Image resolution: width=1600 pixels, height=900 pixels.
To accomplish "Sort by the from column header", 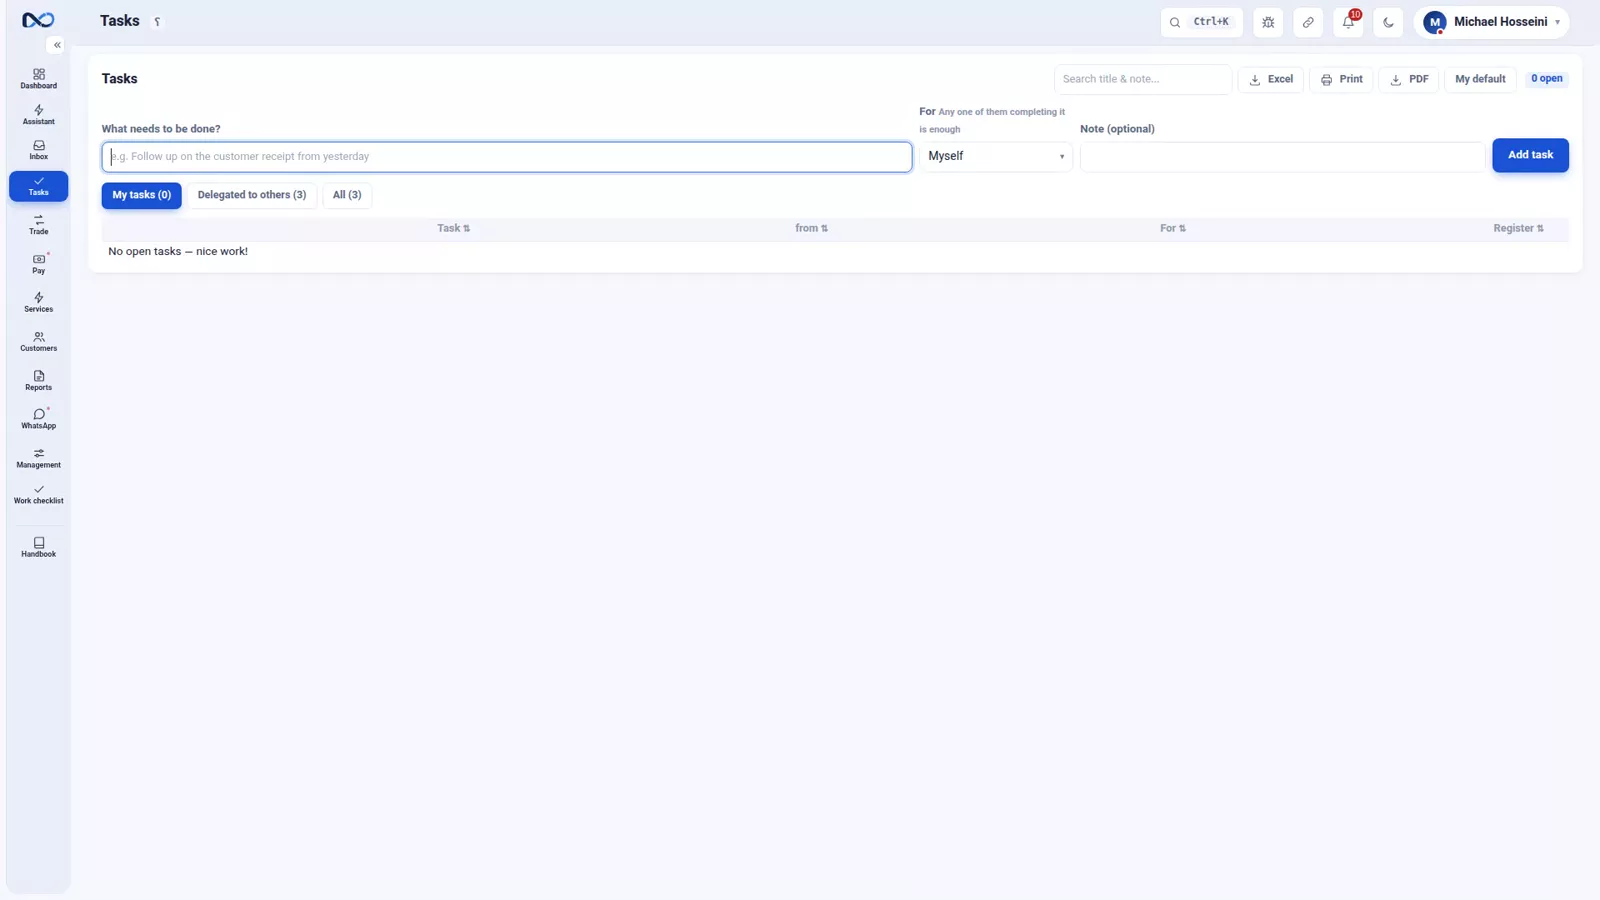I will pos(811,229).
